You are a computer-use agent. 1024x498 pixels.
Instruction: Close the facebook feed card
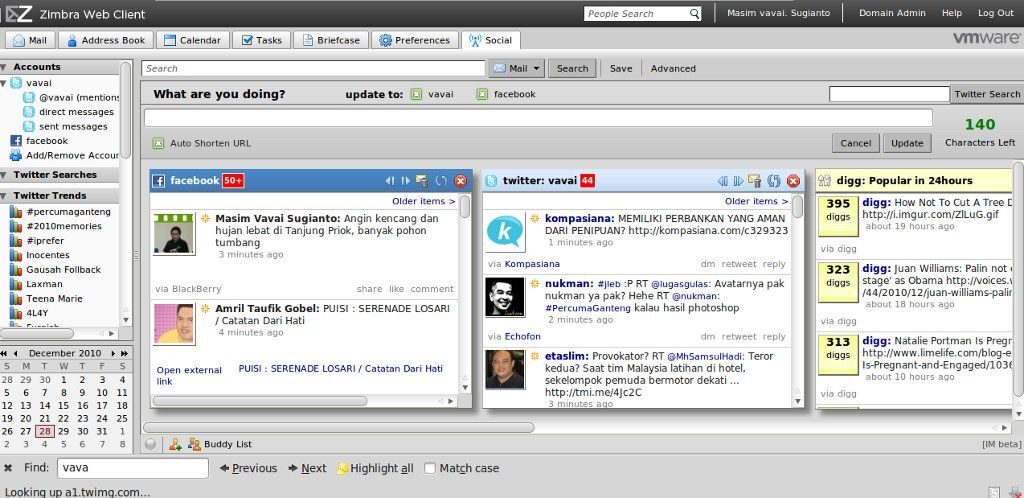[460, 181]
